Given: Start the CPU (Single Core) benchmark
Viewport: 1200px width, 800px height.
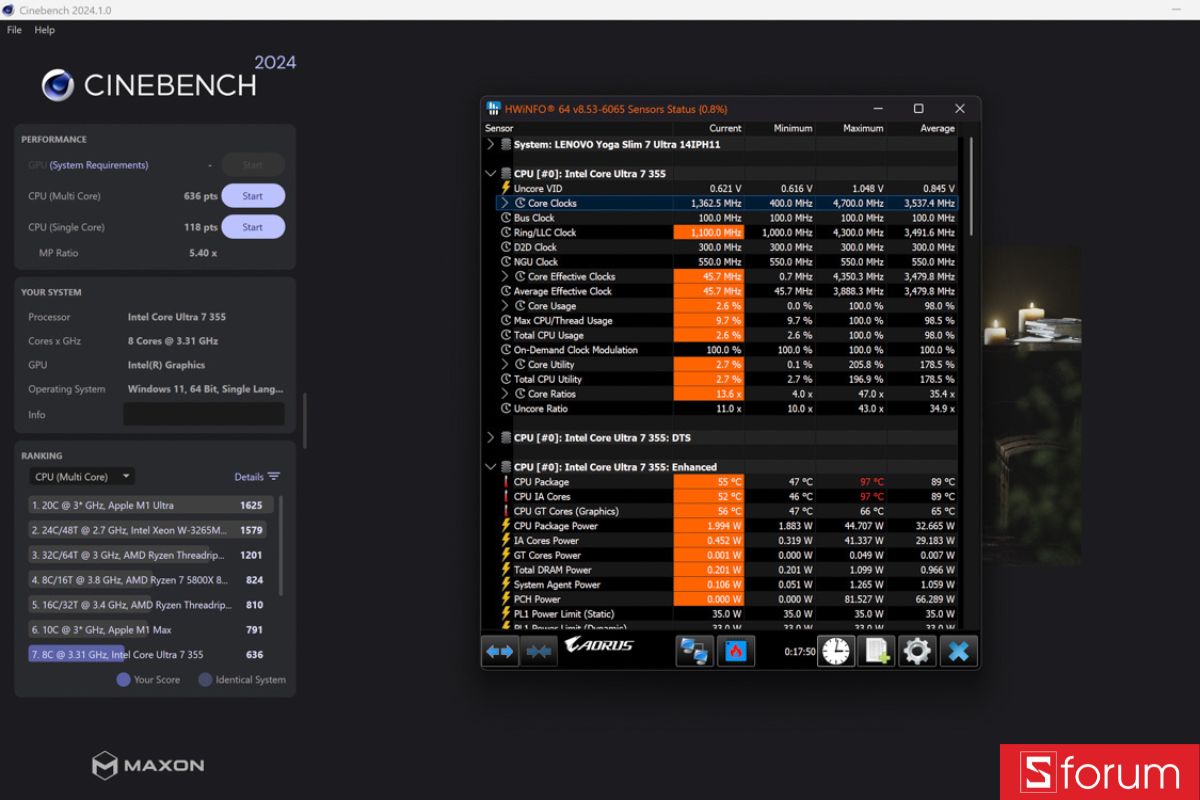Looking at the screenshot, I should click(x=253, y=227).
